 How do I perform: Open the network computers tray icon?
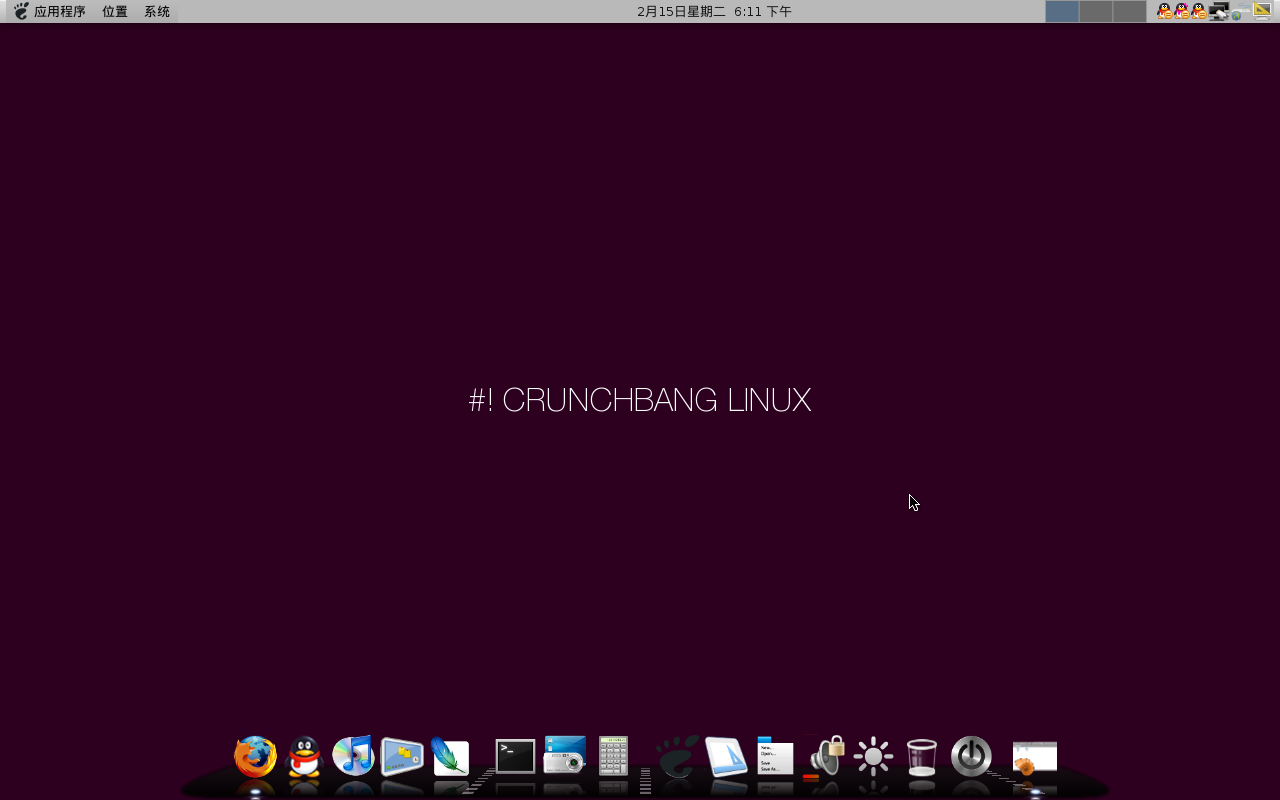[x=1219, y=12]
